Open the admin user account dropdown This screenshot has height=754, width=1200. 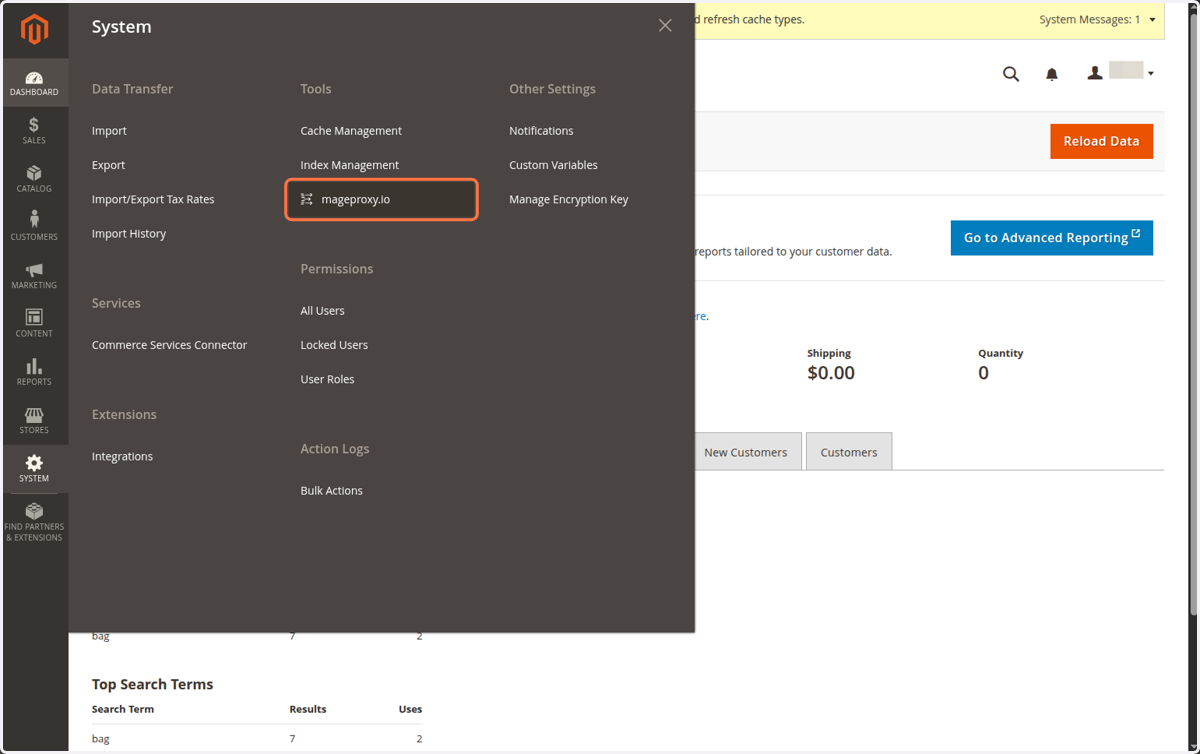click(1121, 73)
